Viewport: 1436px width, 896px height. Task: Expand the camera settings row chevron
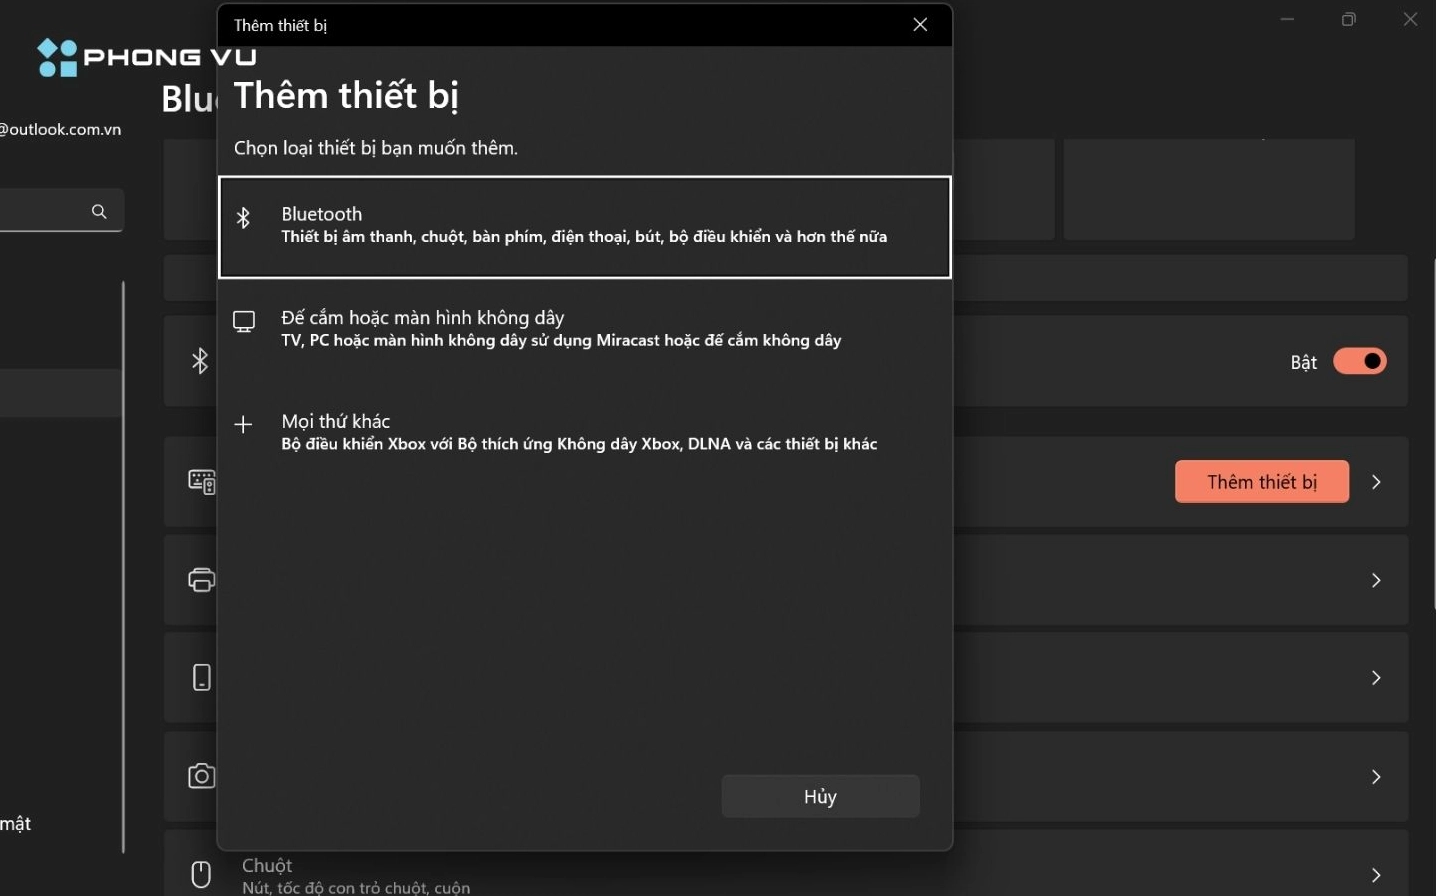(x=1377, y=776)
